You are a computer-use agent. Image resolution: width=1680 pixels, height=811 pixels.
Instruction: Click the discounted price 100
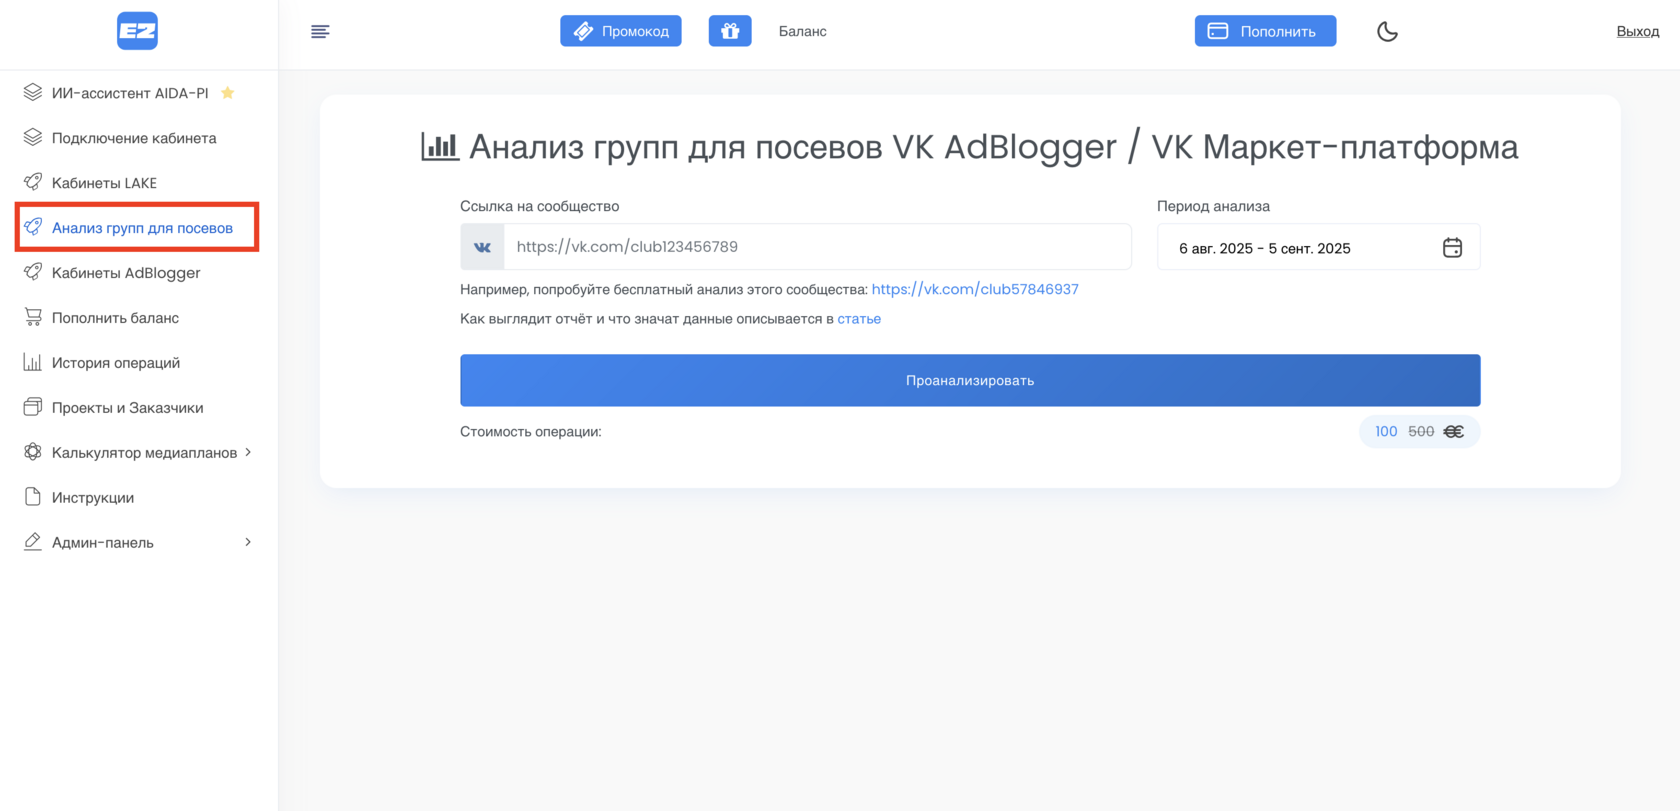[1386, 432]
